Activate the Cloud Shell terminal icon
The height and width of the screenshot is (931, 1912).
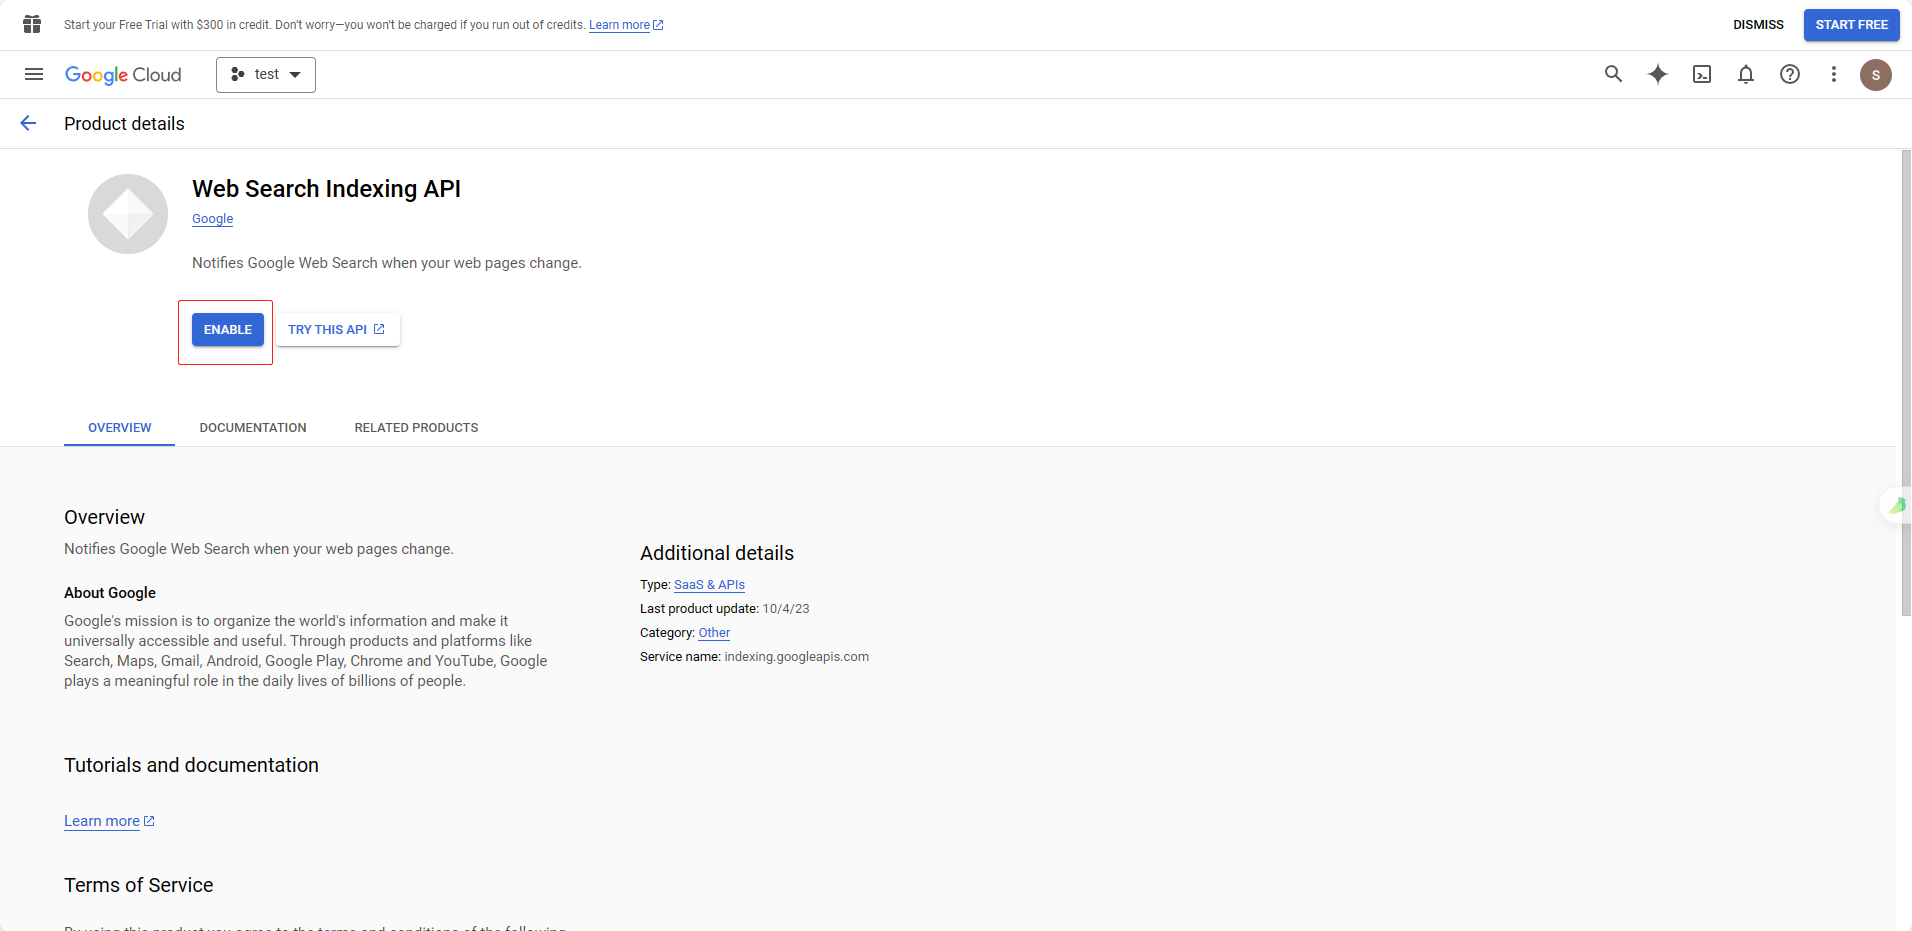point(1702,74)
